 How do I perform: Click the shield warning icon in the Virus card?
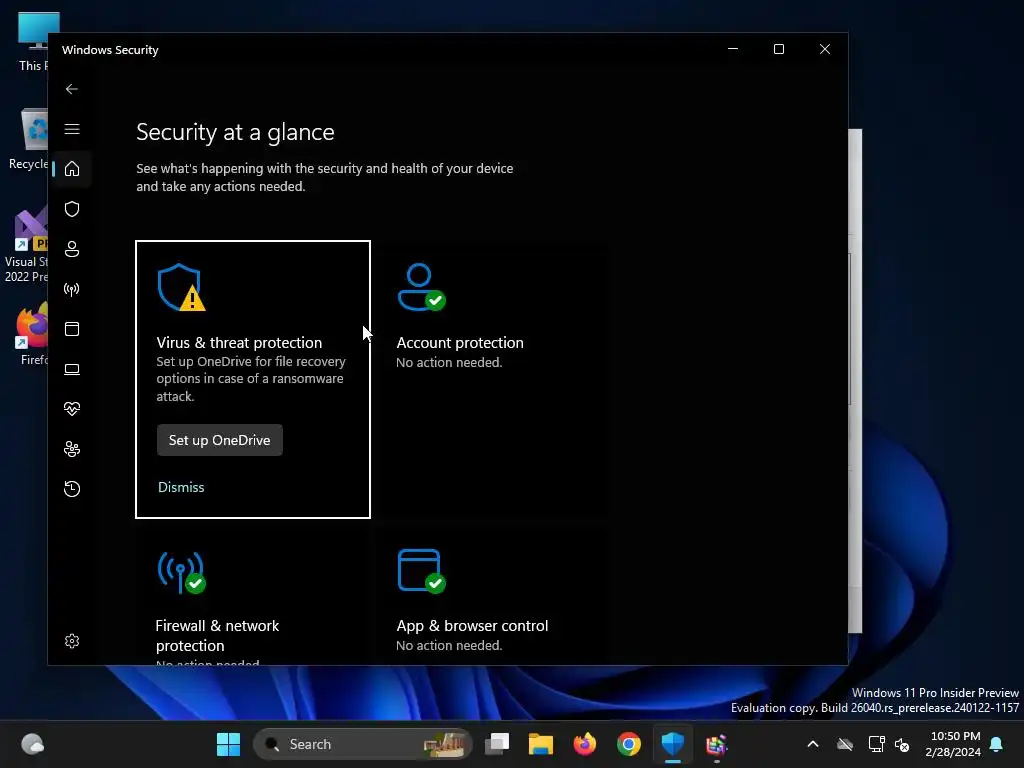click(x=181, y=287)
